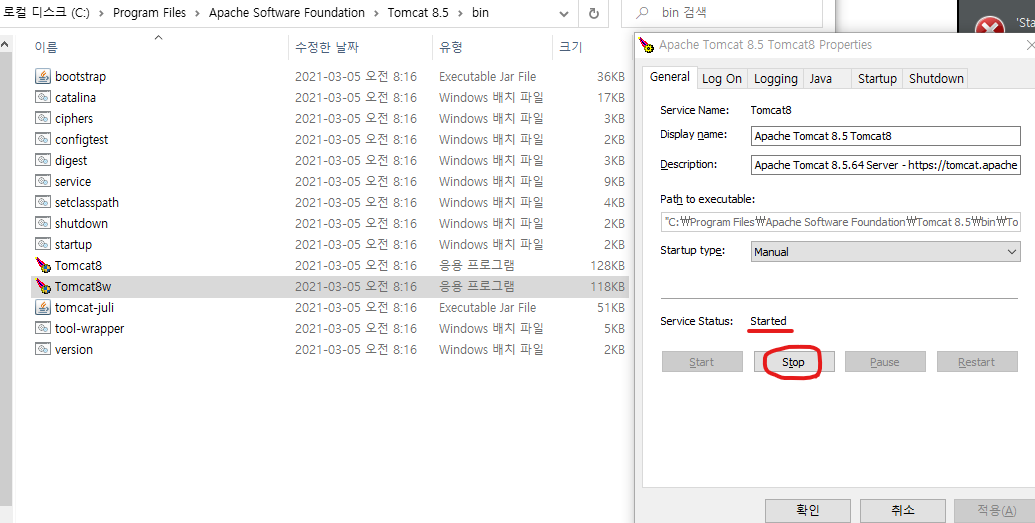Open the Startup type dropdown
Image resolution: width=1035 pixels, height=523 pixels.
click(x=1012, y=252)
